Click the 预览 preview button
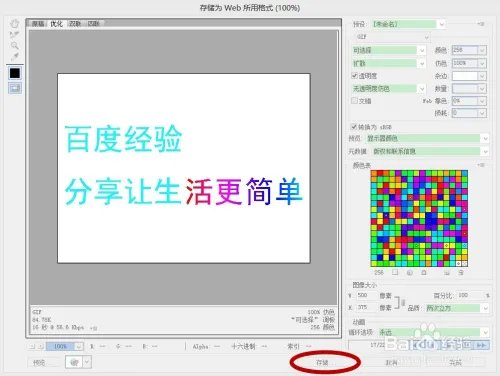The width and height of the screenshot is (500, 376). pyautogui.click(x=43, y=362)
